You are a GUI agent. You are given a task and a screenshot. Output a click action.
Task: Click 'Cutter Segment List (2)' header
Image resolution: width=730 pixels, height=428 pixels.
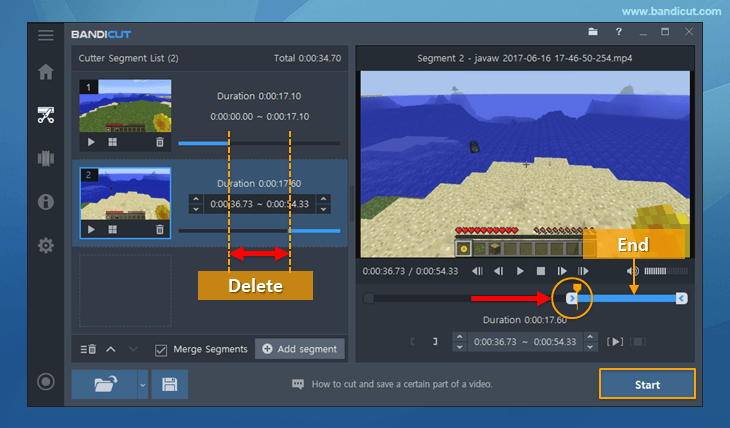[x=128, y=58]
